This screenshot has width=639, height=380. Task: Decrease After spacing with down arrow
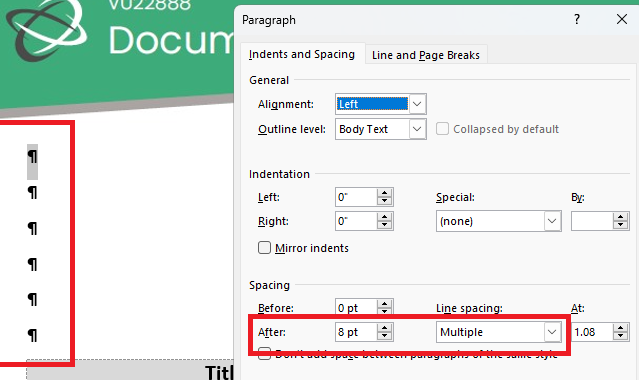(384, 336)
